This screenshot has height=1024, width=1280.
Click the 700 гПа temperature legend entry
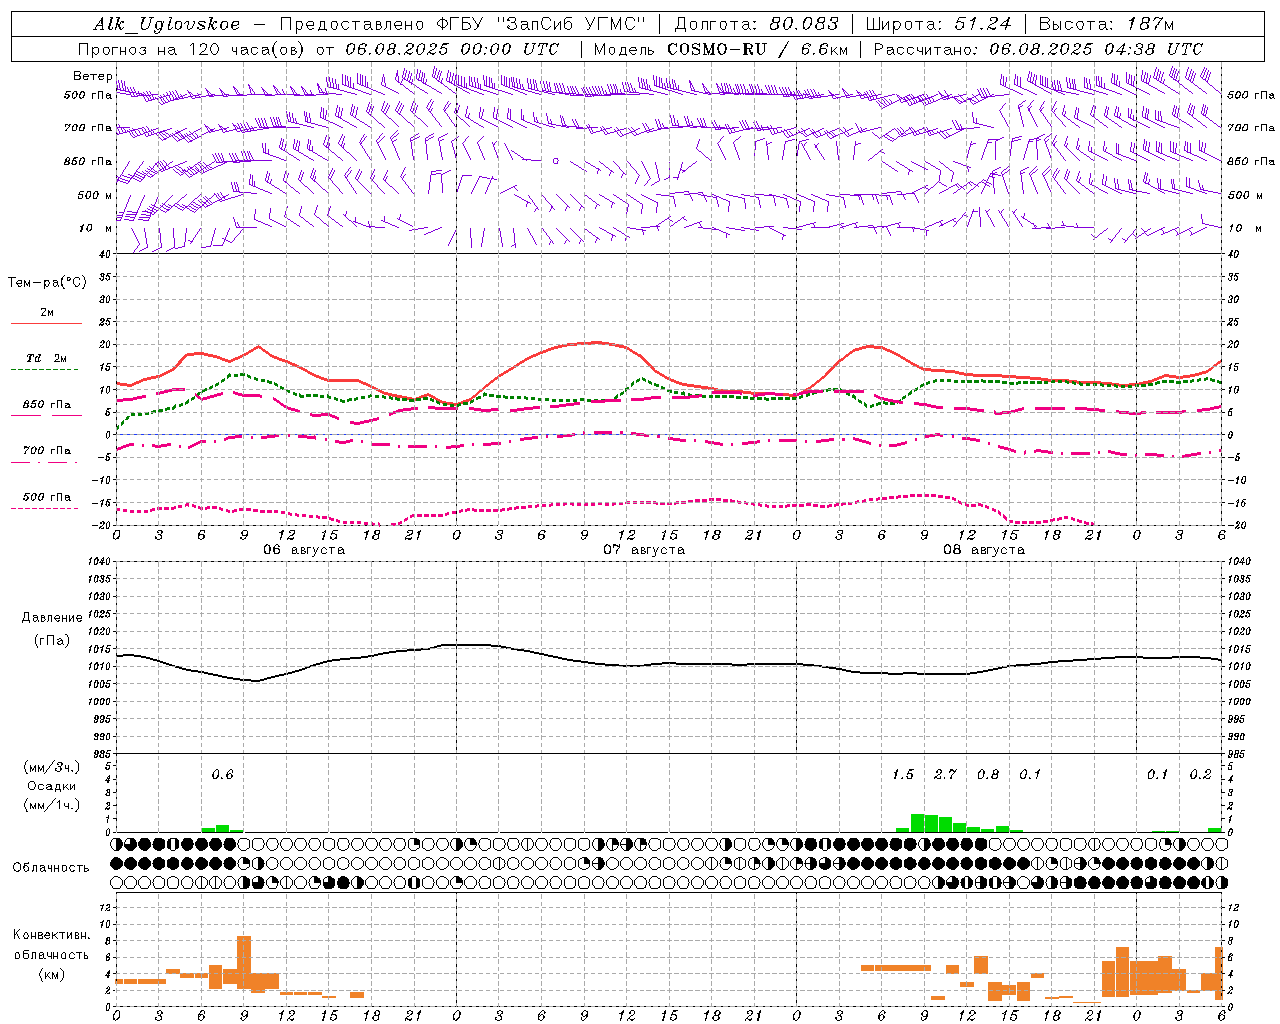[x=47, y=450]
